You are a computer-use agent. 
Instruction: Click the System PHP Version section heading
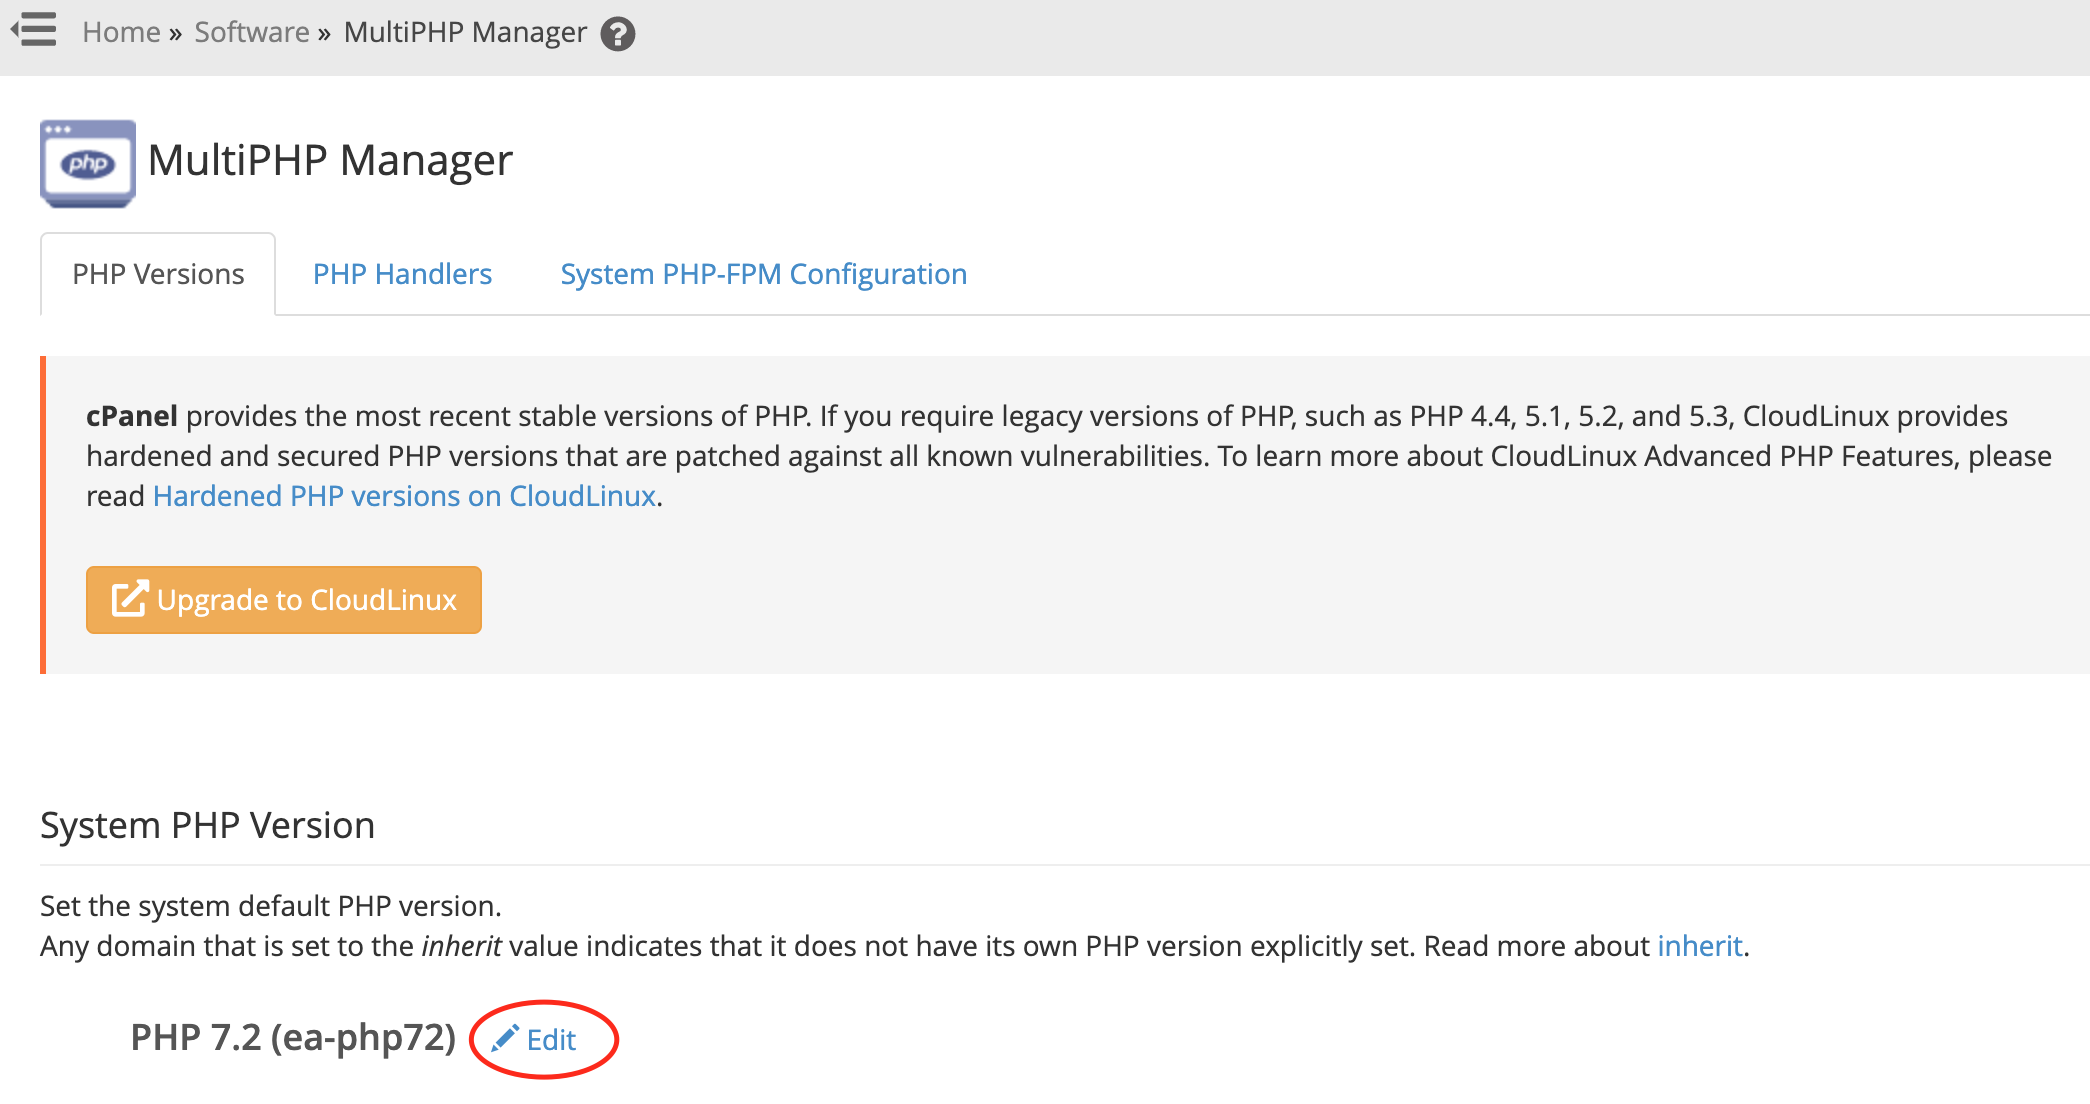click(208, 826)
